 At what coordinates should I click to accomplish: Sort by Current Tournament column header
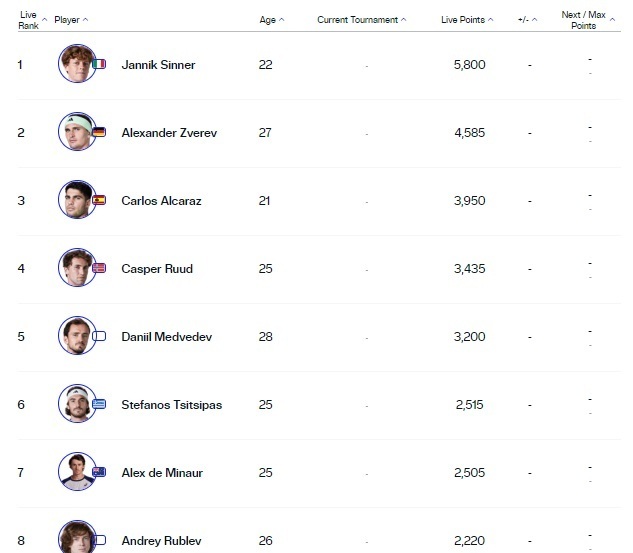coord(362,20)
